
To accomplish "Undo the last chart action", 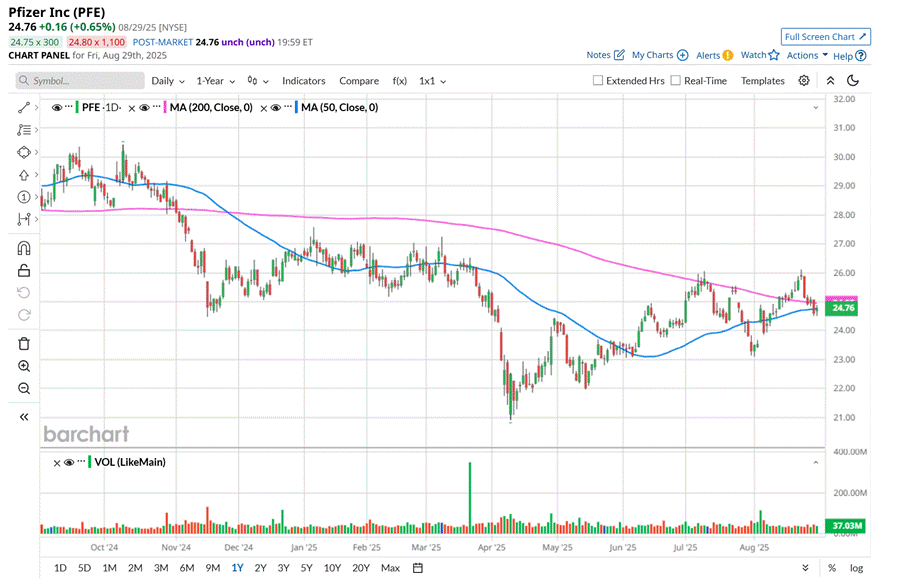I will pyautogui.click(x=24, y=293).
